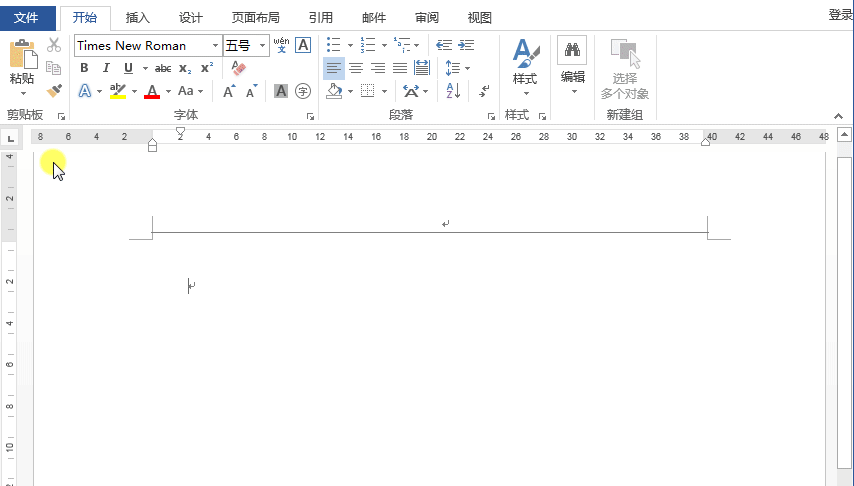Increase font size with grow font icon
The width and height of the screenshot is (854, 486).
pyautogui.click(x=229, y=91)
